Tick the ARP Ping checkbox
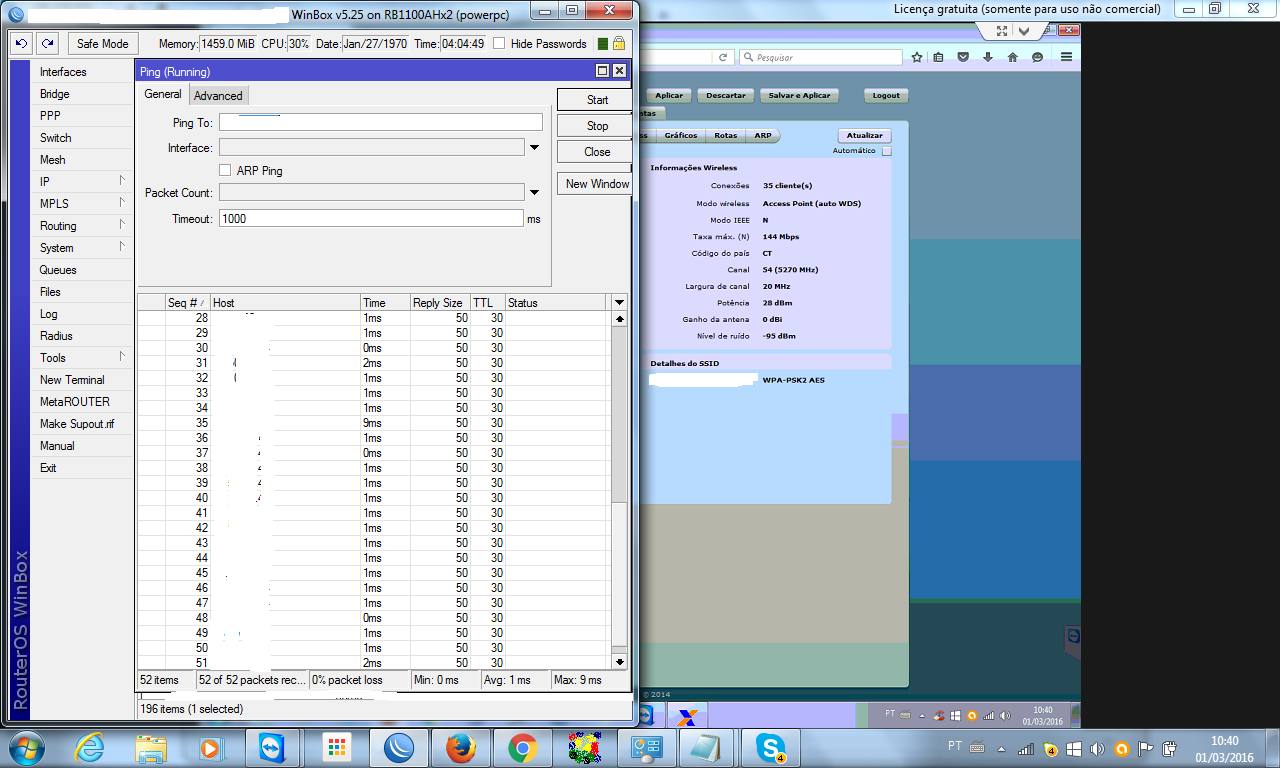 [225, 171]
